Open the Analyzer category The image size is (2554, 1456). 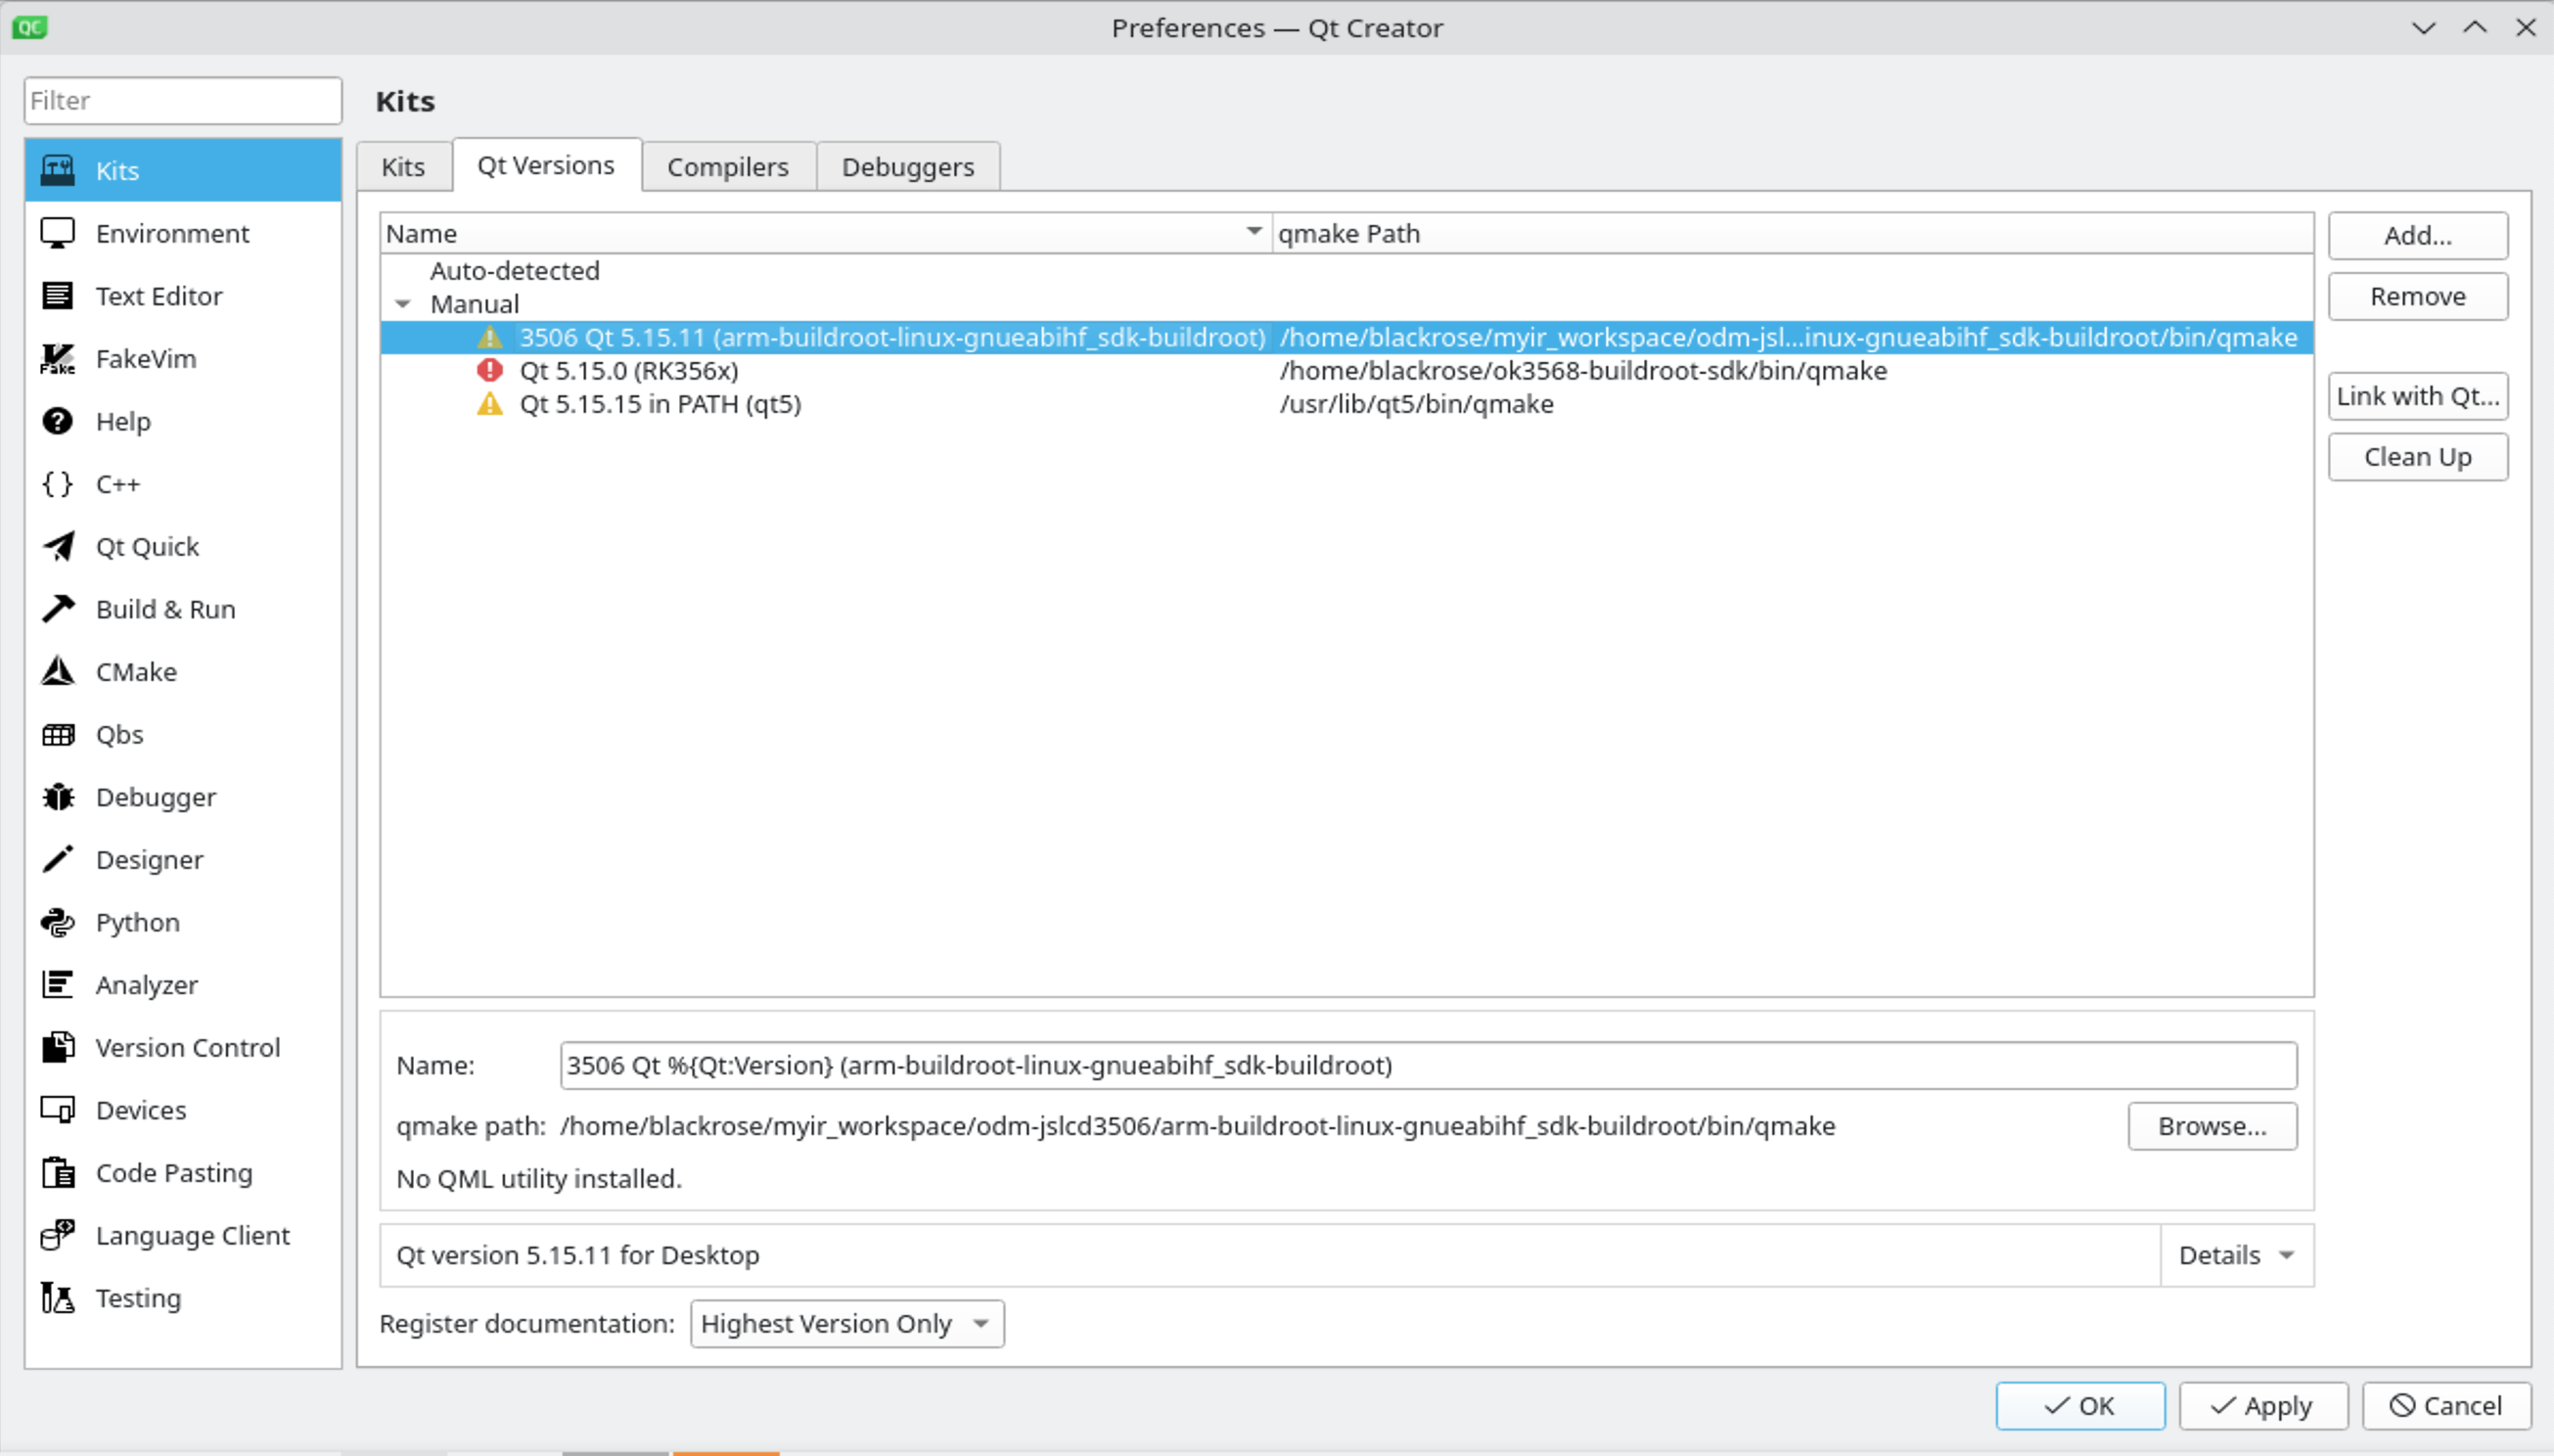click(x=183, y=985)
